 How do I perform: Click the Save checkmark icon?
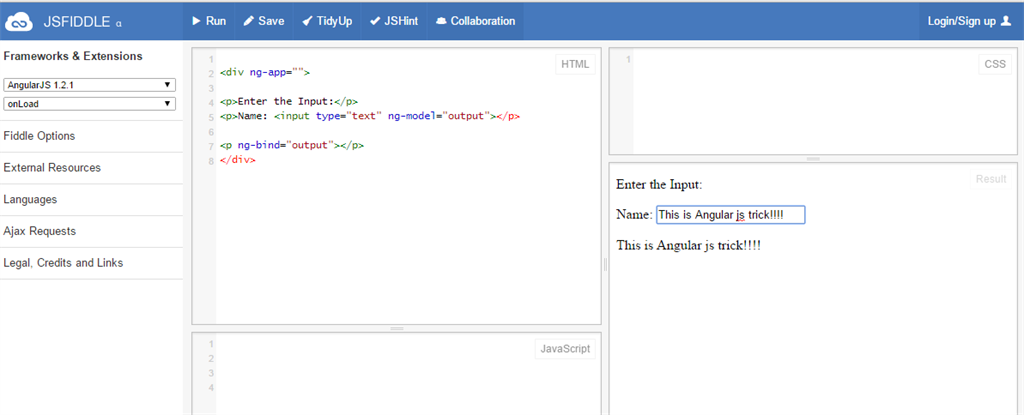pyautogui.click(x=248, y=21)
